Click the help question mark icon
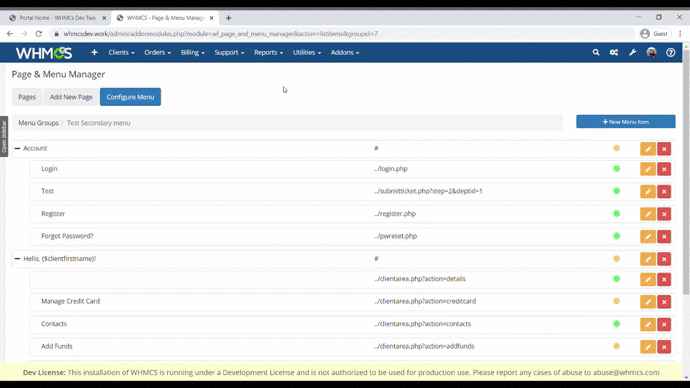The width and height of the screenshot is (690, 388). [x=671, y=52]
